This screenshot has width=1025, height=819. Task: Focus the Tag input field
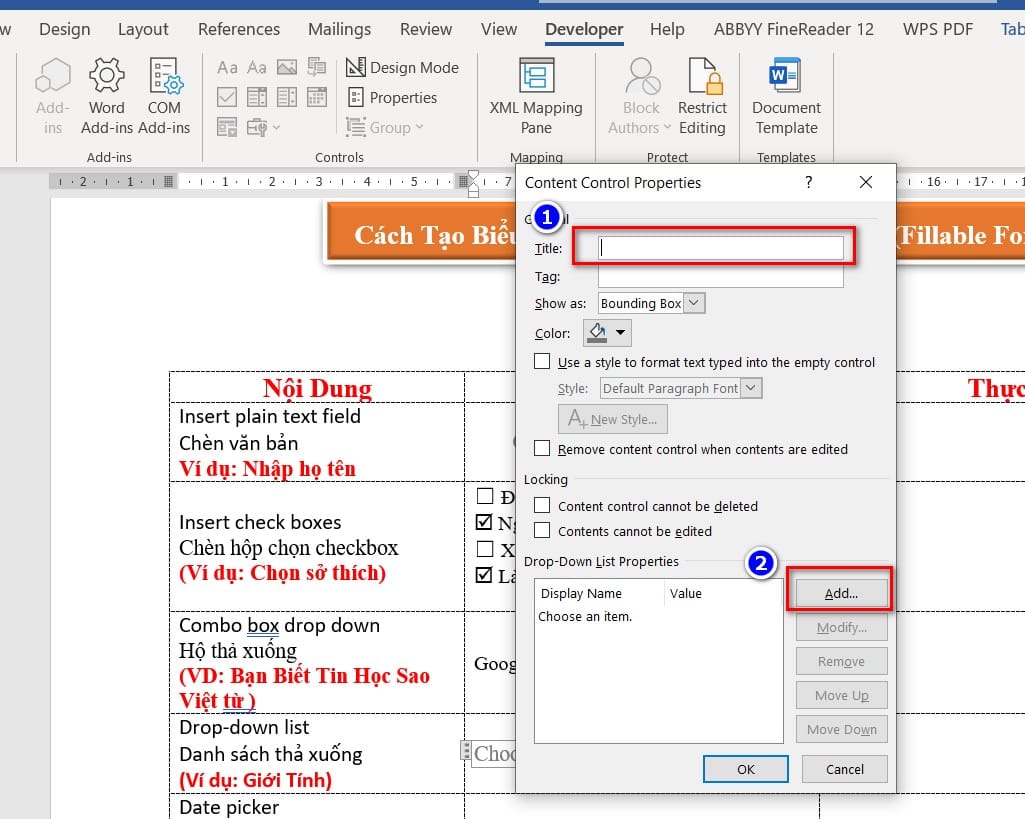point(720,276)
